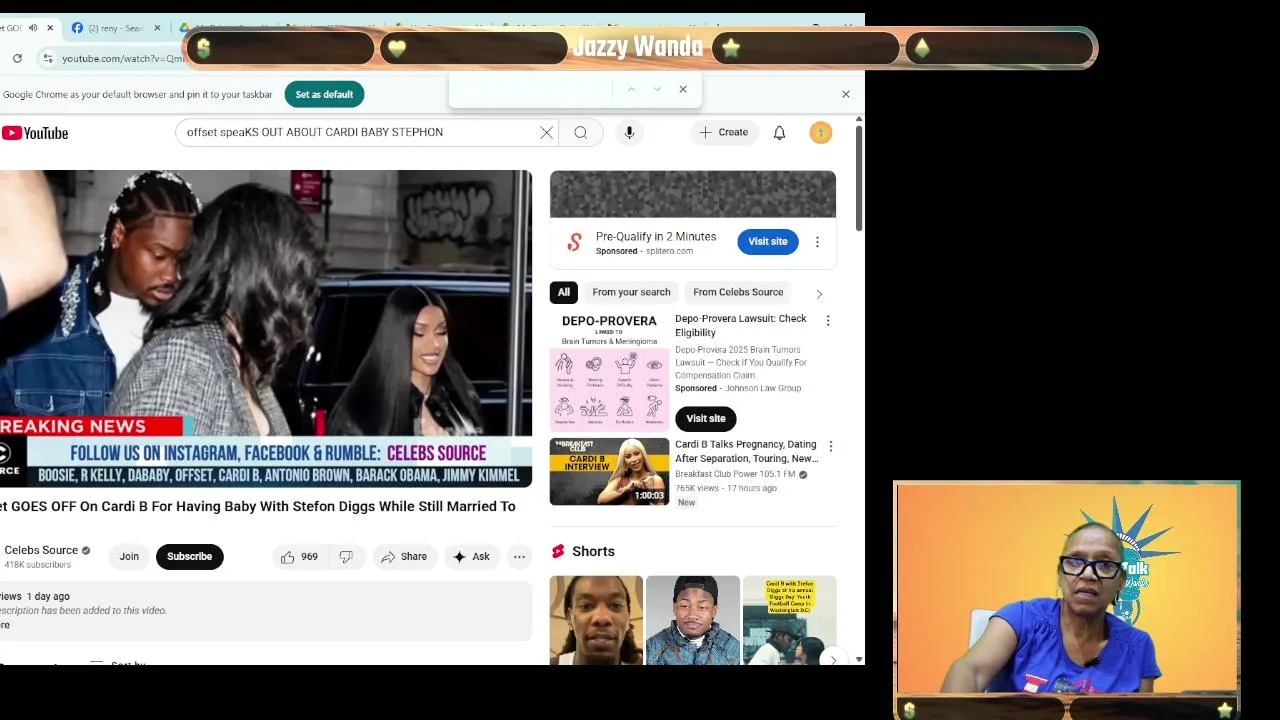Click scrollbar down arrow at page bottom
The image size is (1280, 720).
859,659
